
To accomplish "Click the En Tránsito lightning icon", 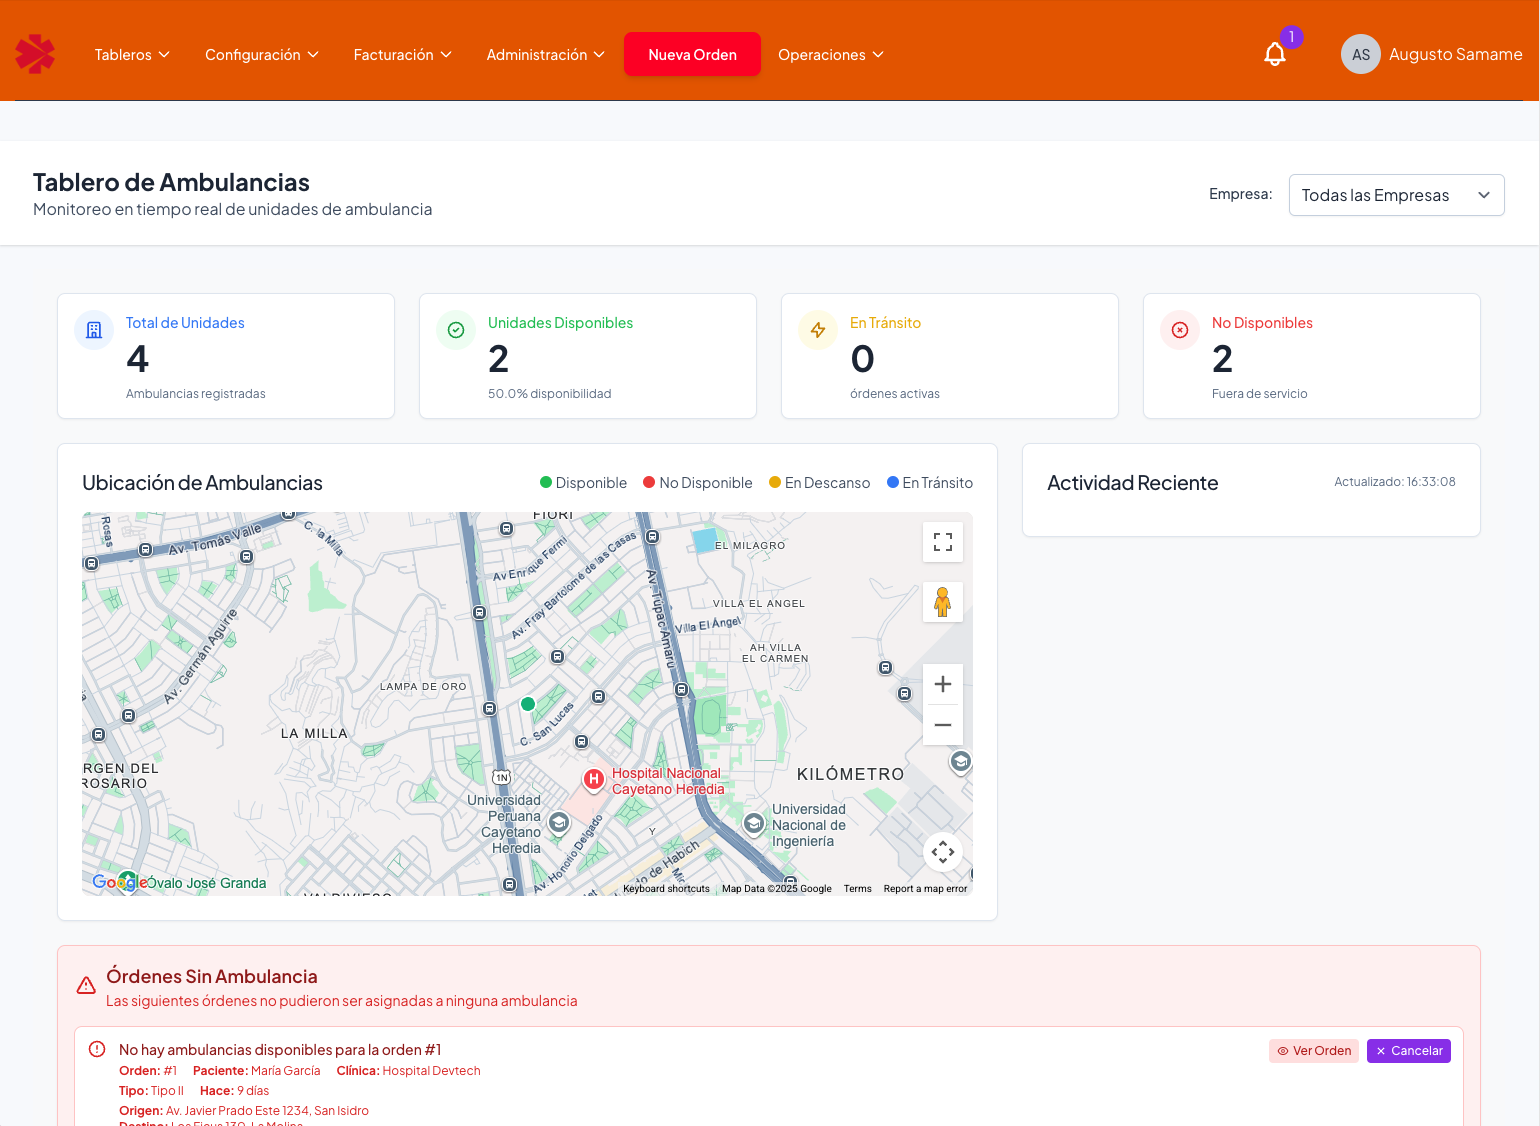I will pyautogui.click(x=818, y=330).
